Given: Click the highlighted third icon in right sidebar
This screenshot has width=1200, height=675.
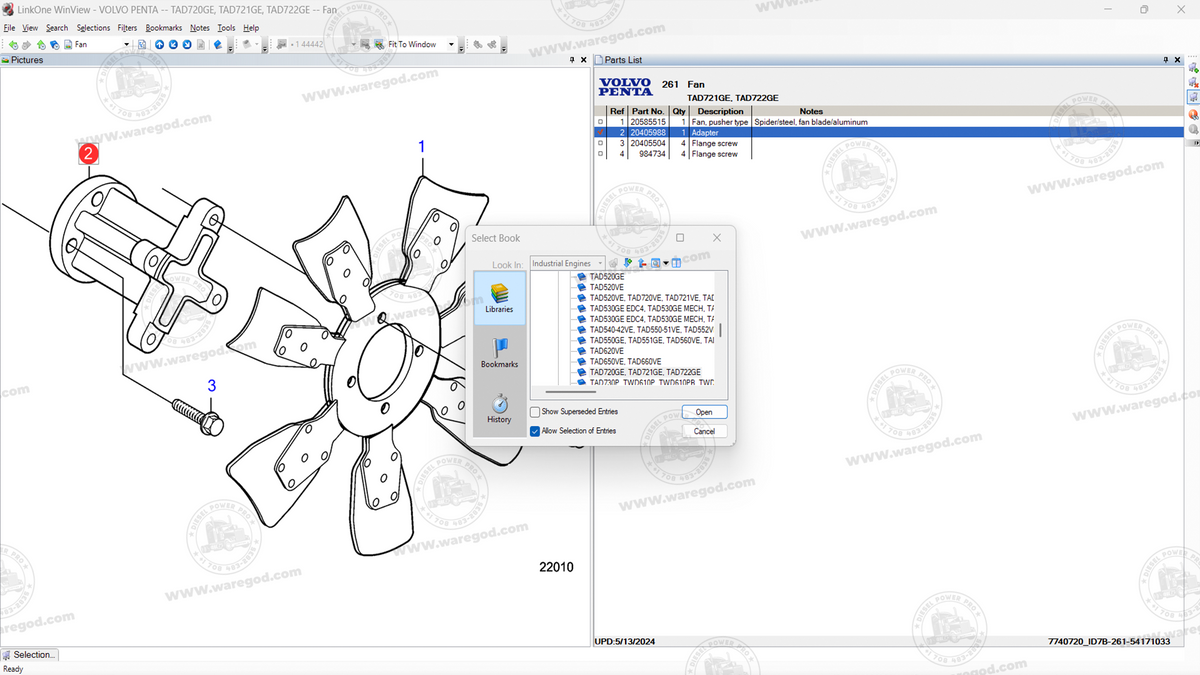Looking at the screenshot, I should pyautogui.click(x=1193, y=98).
